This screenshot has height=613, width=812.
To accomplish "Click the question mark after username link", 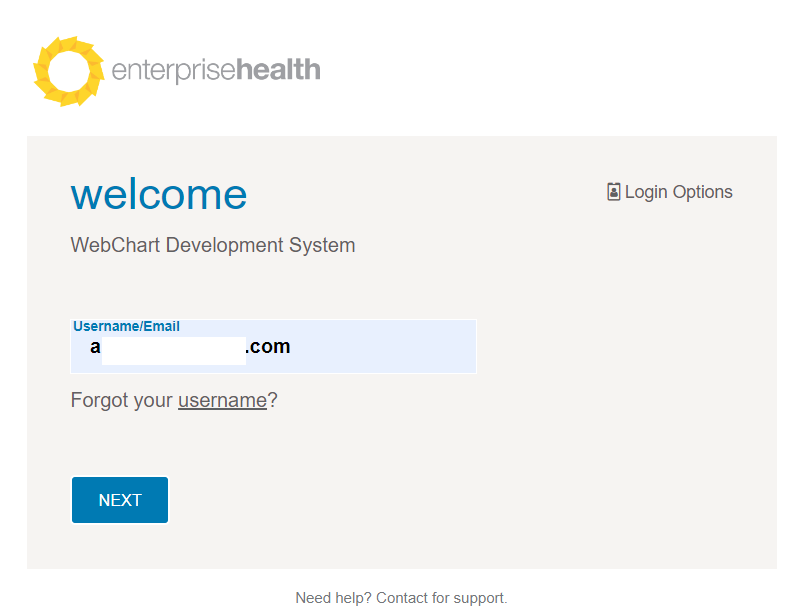I will pyautogui.click(x=272, y=400).
